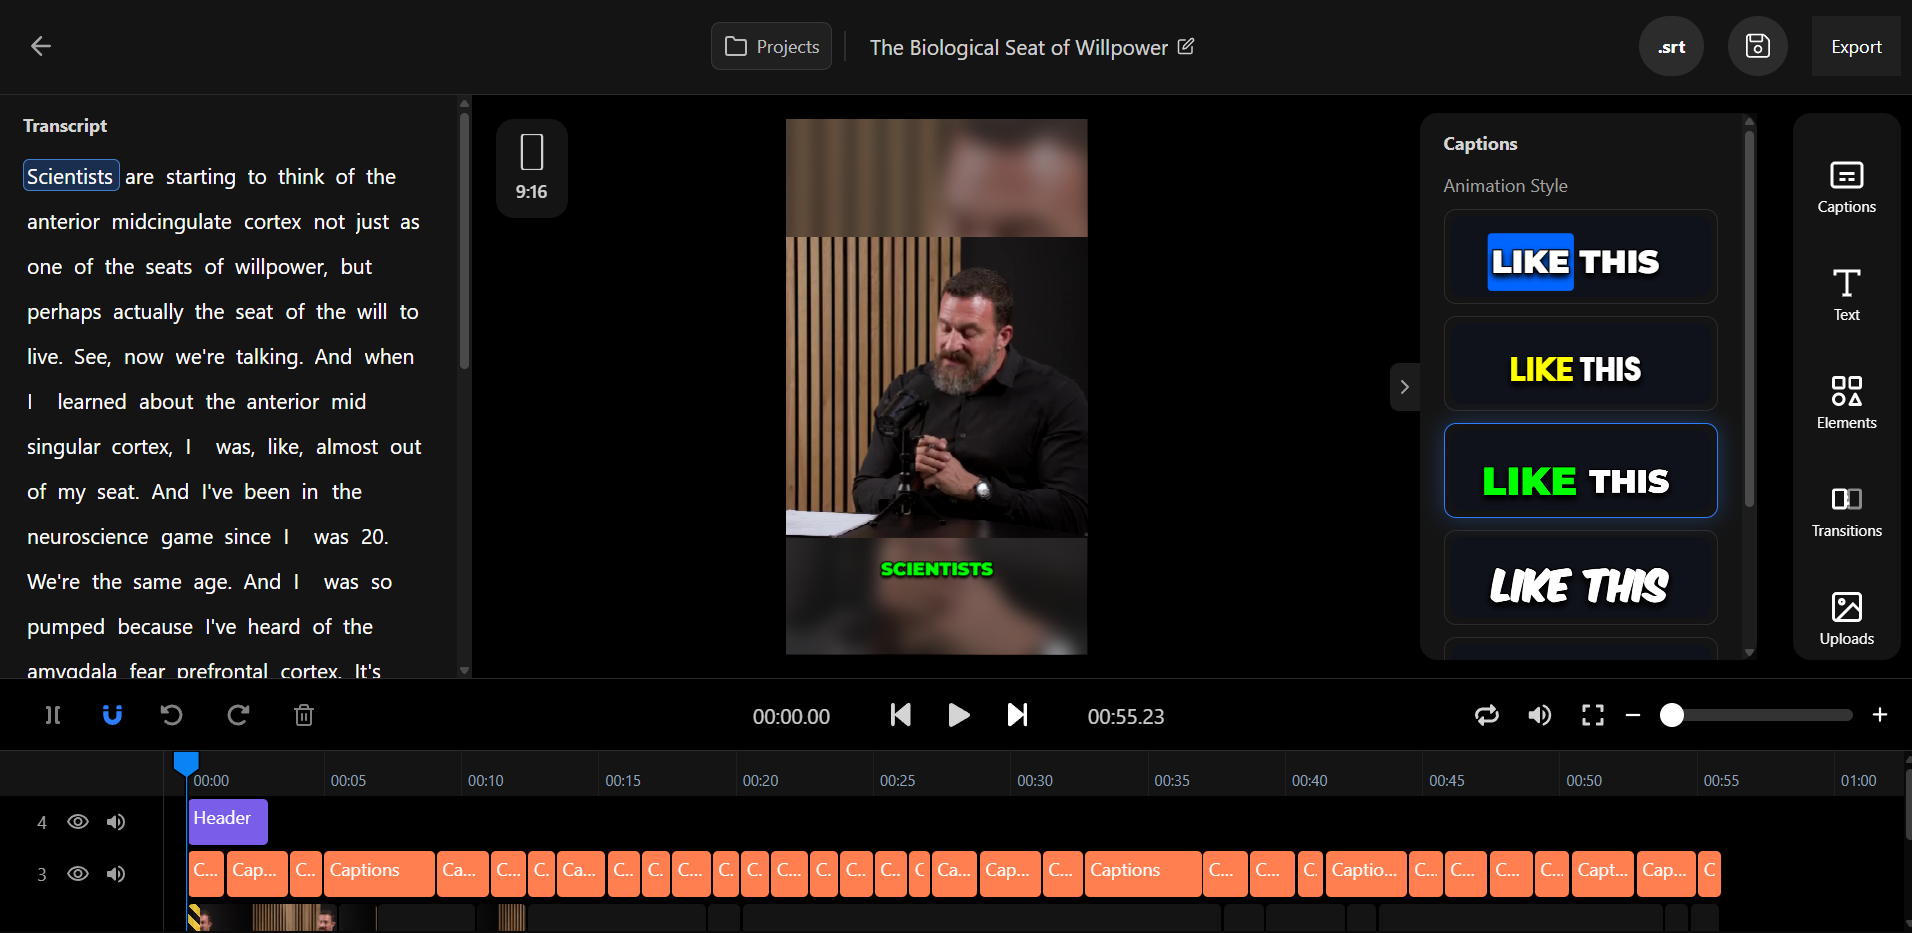The image size is (1912, 933).
Task: Edit the project title pencil icon
Action: click(1186, 46)
